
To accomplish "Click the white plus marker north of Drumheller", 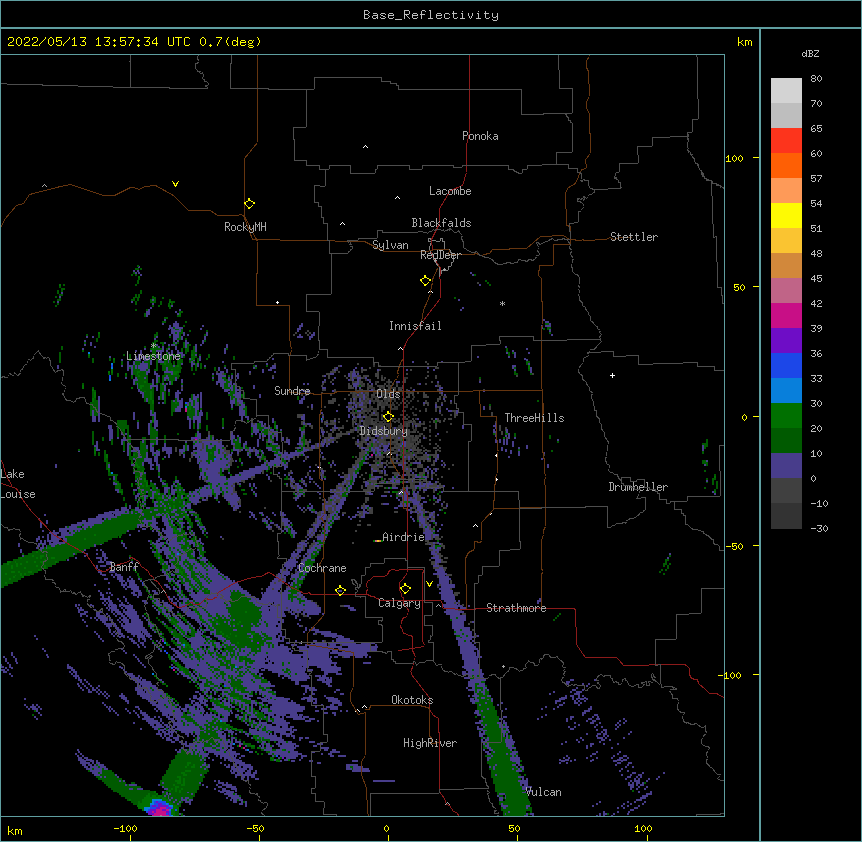I will 612,376.
